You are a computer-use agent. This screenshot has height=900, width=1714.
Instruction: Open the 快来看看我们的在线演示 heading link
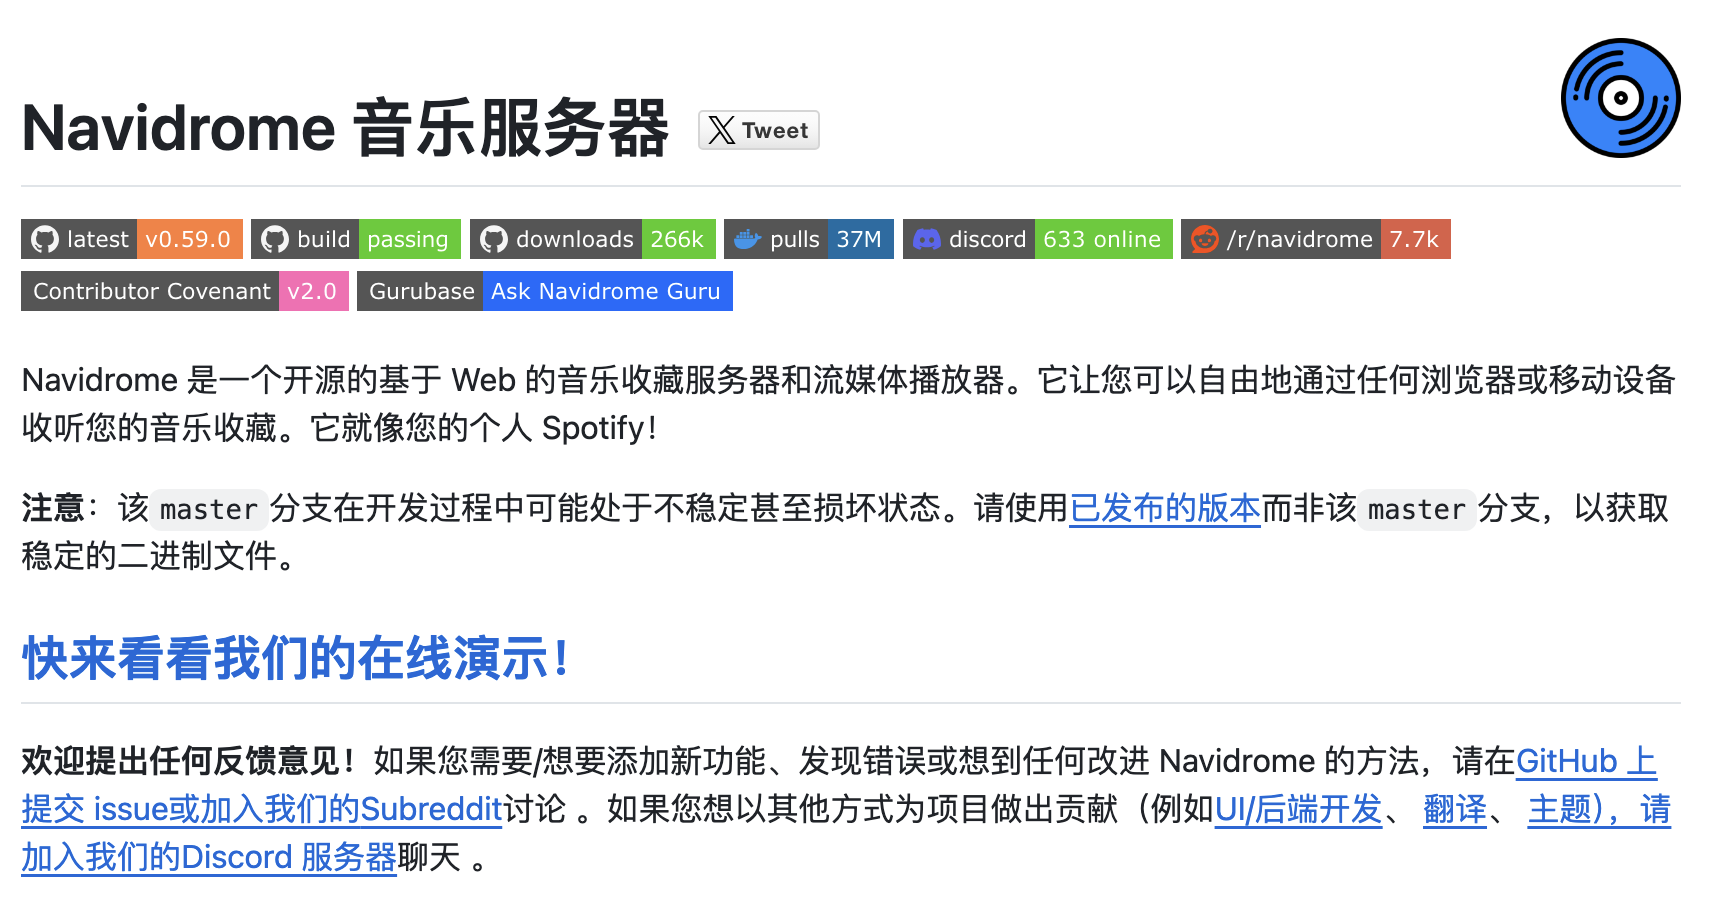click(296, 659)
